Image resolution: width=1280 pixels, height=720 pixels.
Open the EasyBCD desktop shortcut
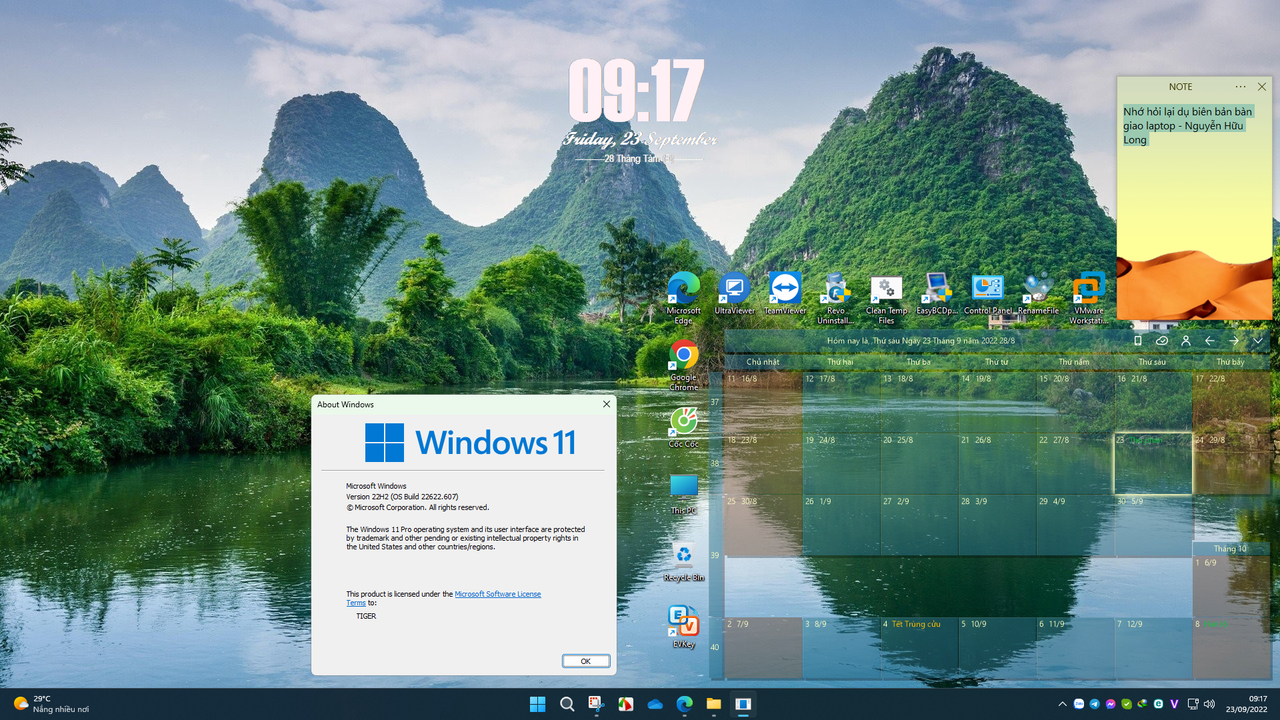pyautogui.click(x=937, y=291)
